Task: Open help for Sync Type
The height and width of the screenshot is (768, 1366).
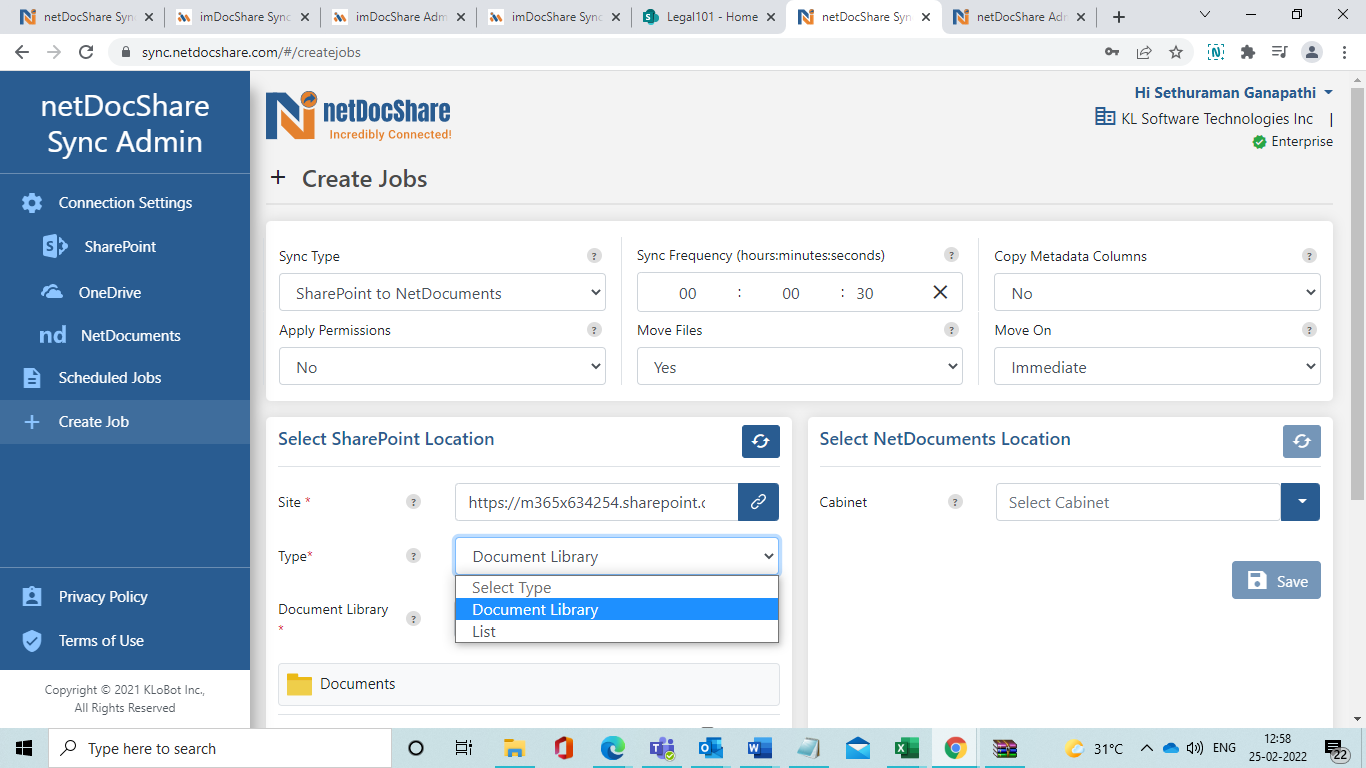Action: click(x=594, y=256)
